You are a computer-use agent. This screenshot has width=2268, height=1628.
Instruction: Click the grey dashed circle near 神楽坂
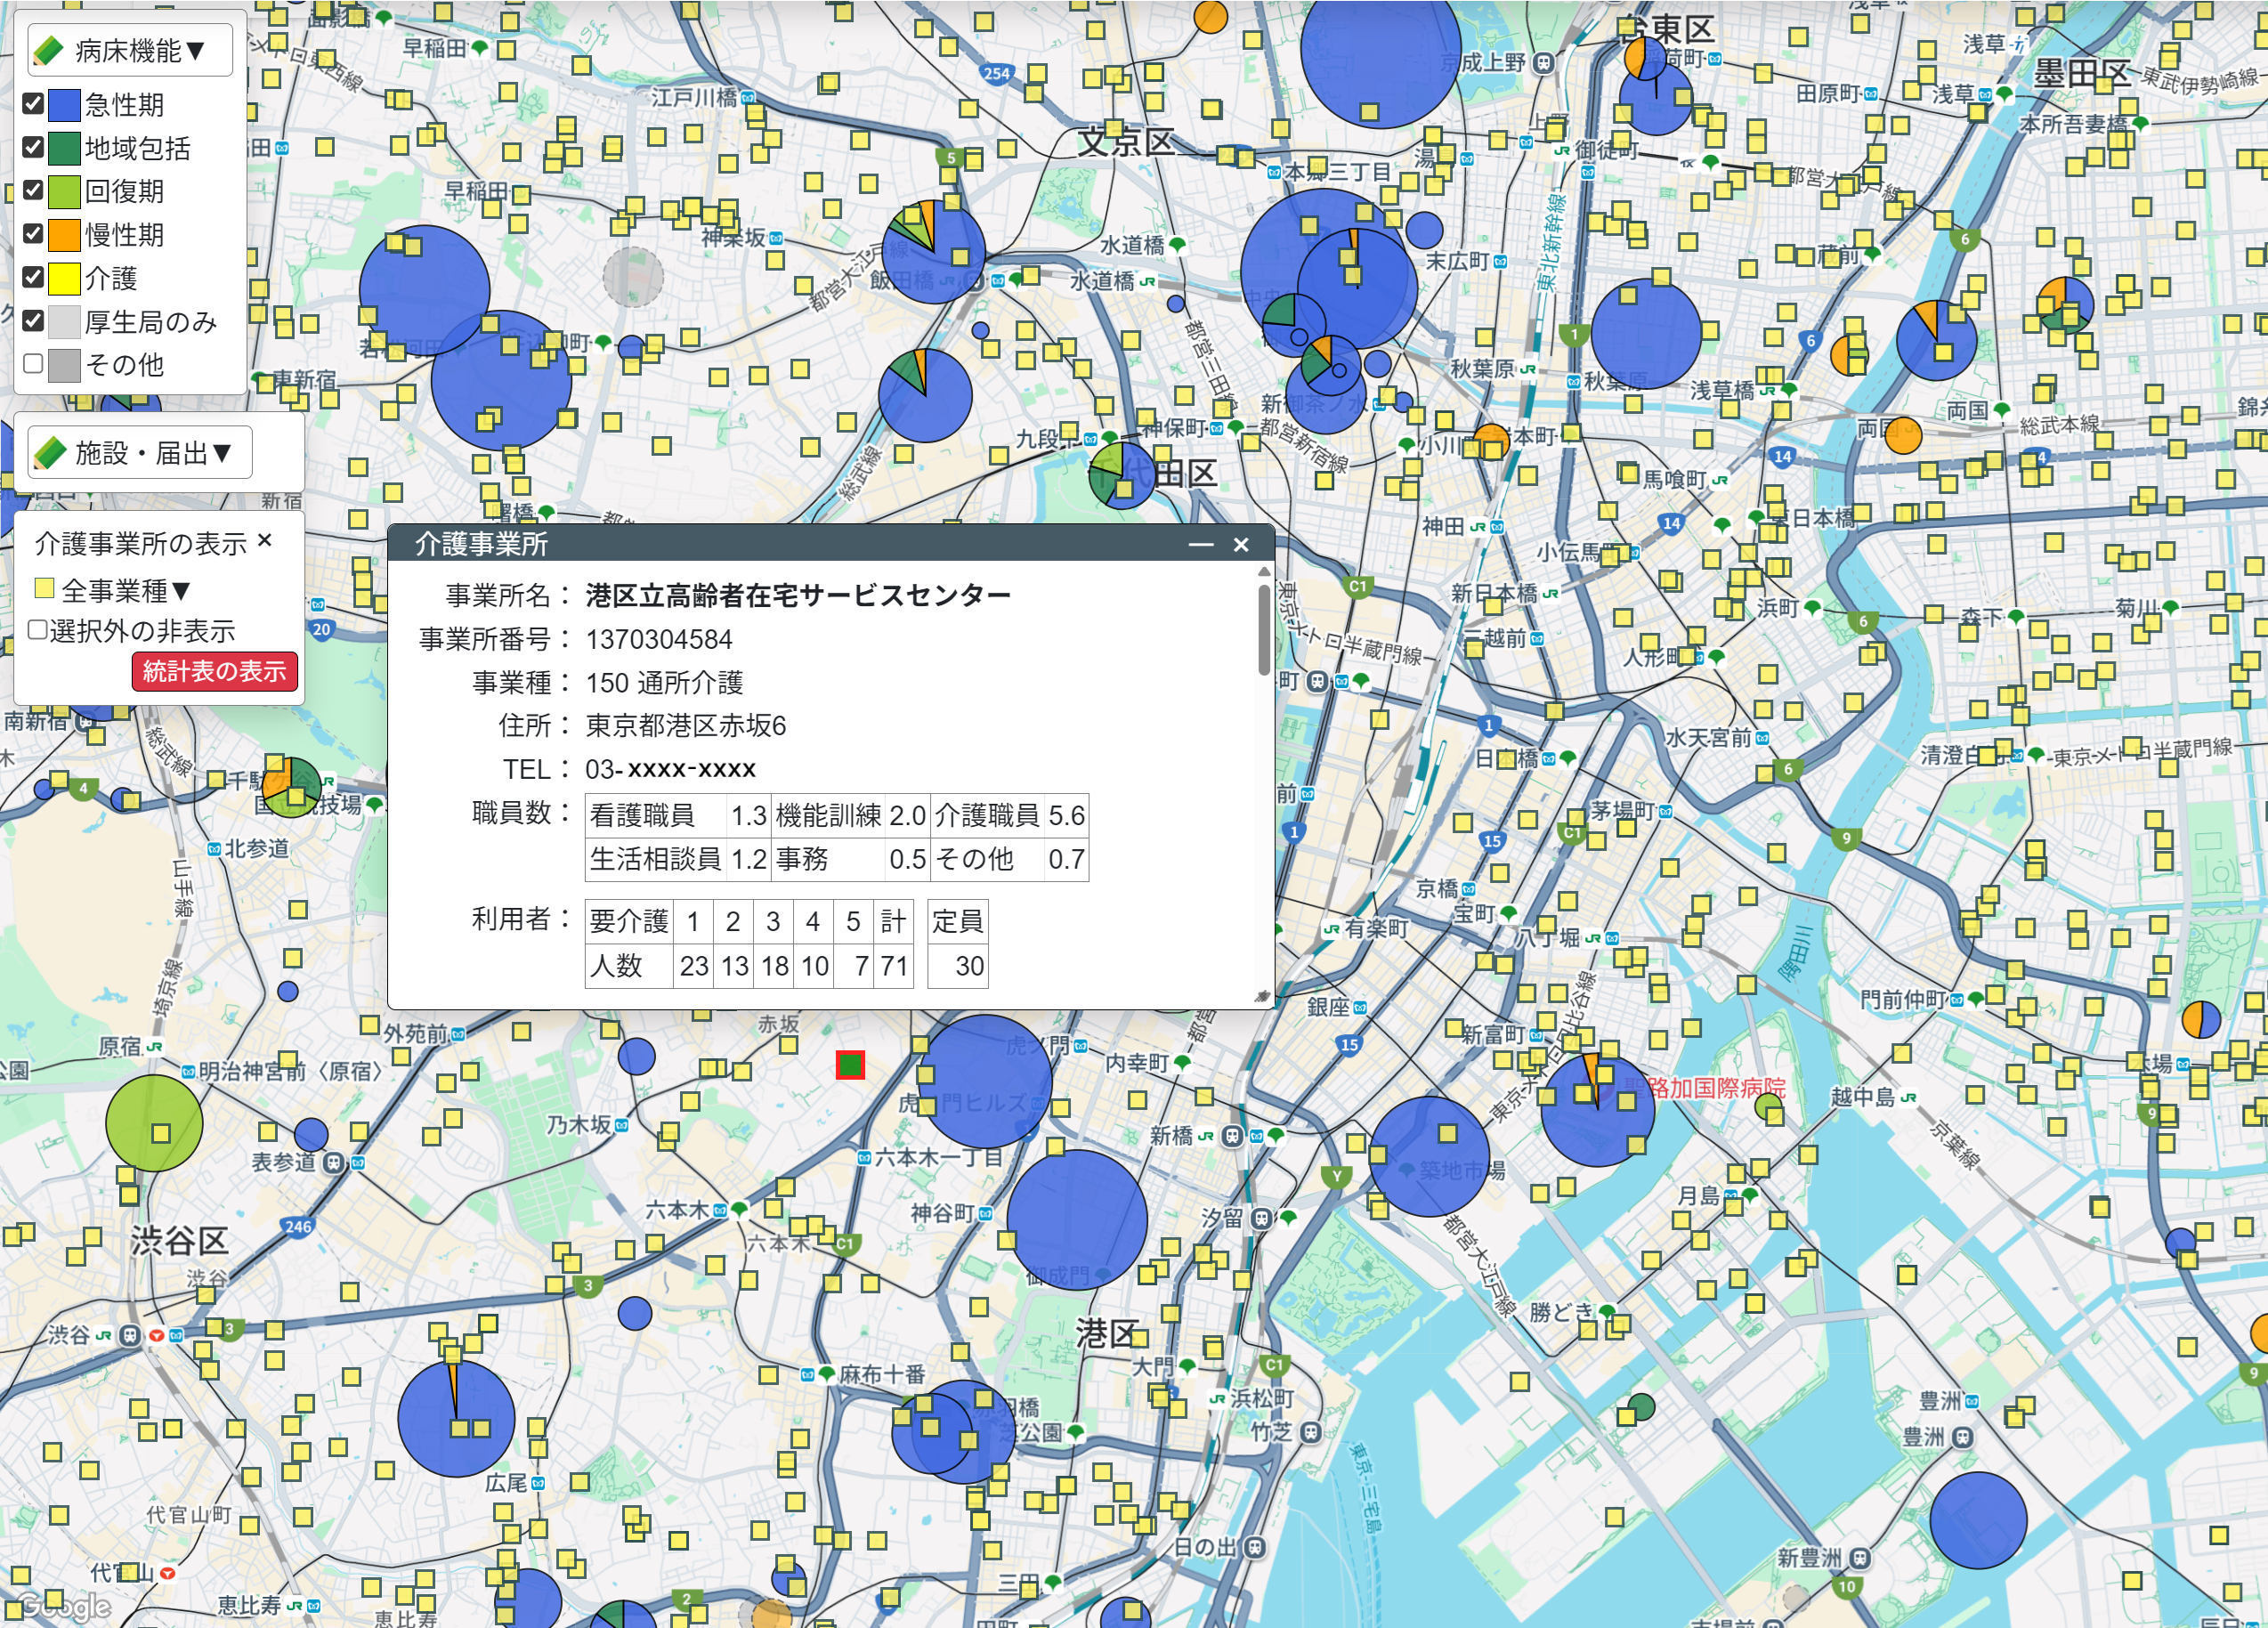point(633,277)
